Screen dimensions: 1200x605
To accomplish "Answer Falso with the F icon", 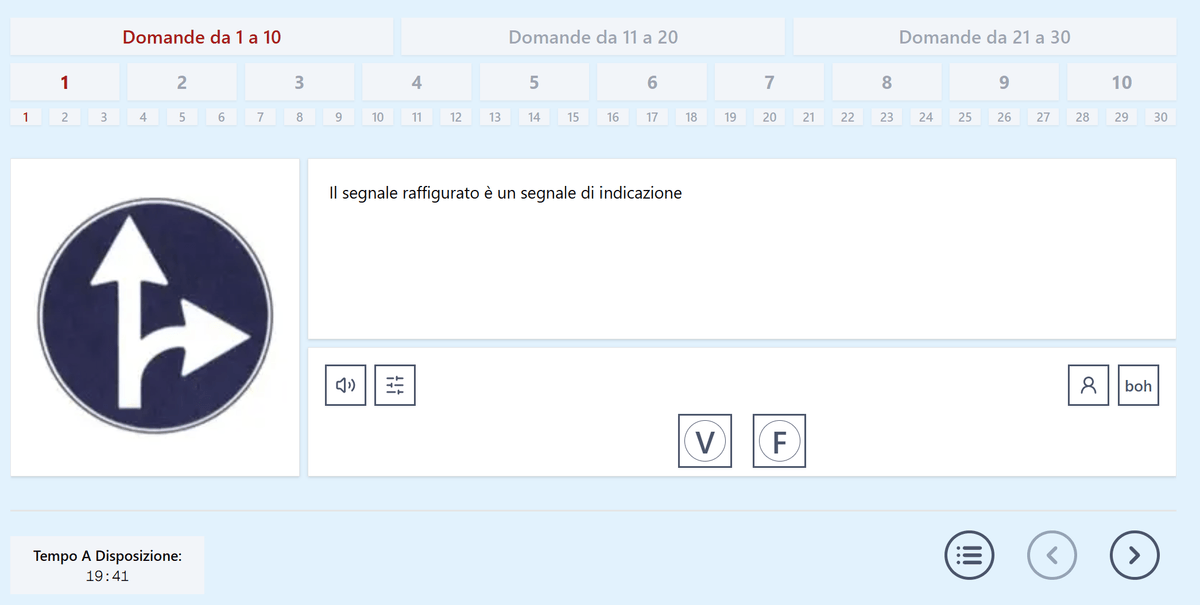I will pyautogui.click(x=779, y=440).
